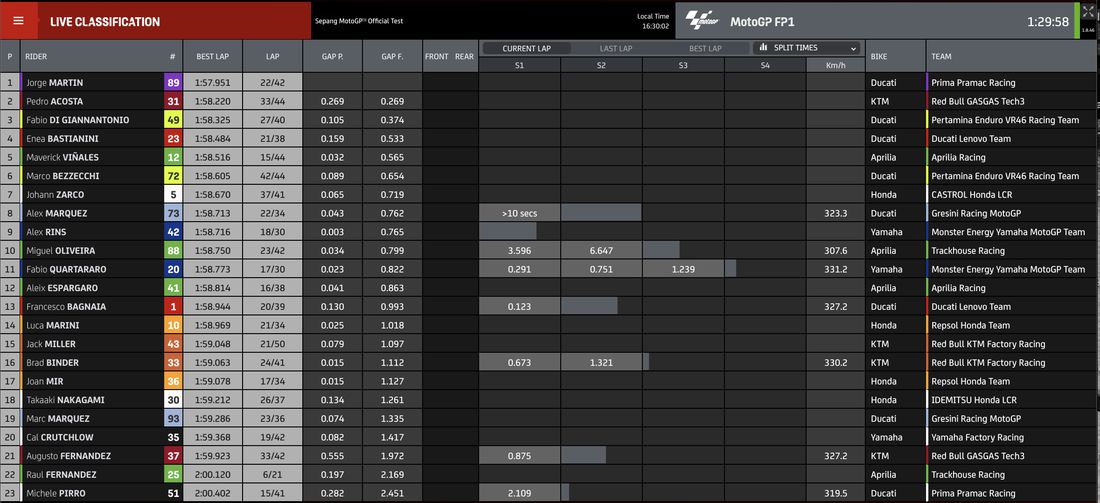
Task: Click Alex Rins' number 42 badge
Action: [173, 232]
